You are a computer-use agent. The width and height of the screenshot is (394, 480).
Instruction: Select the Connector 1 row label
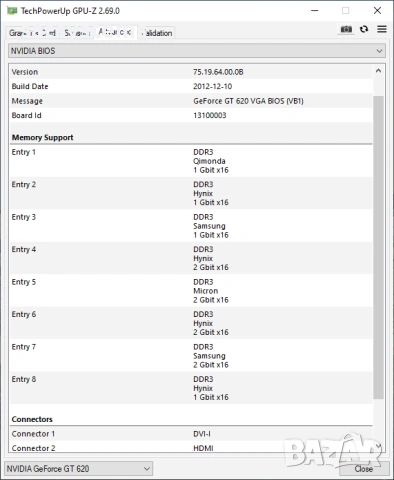[33, 434]
